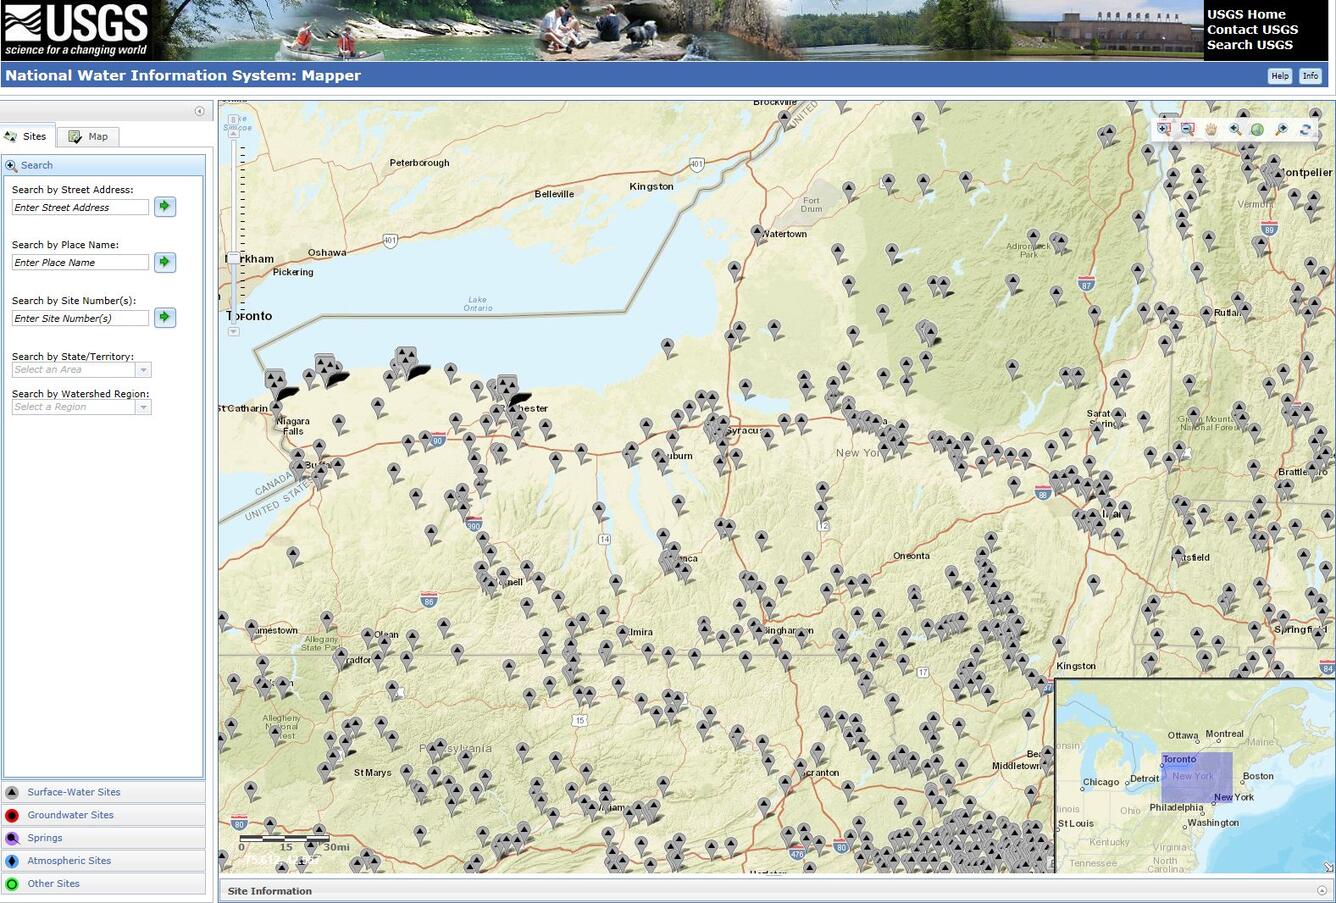Screen dimensions: 1336x903
Task: Focus the Enter Street Address field
Action: (80, 207)
